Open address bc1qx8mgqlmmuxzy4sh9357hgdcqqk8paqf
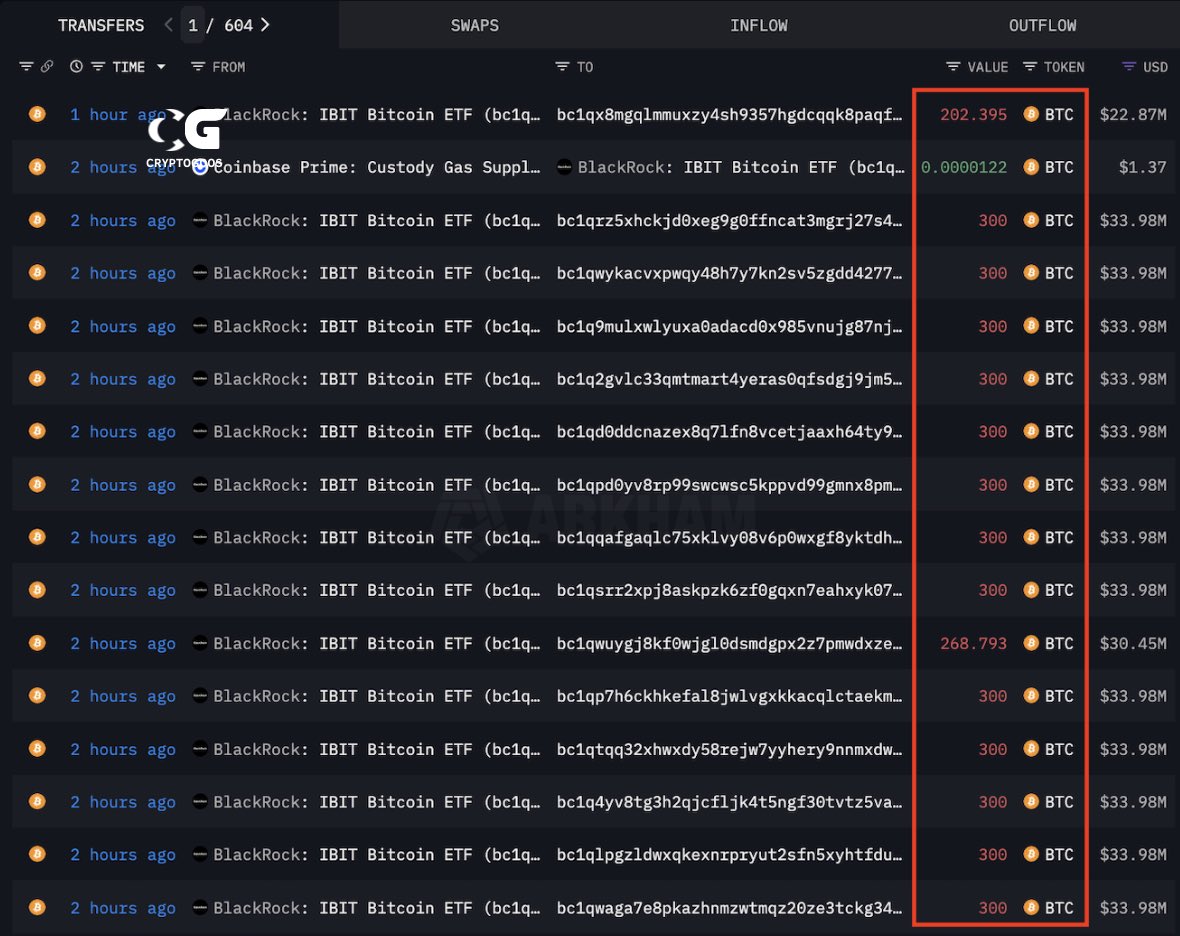Image resolution: width=1180 pixels, height=936 pixels. coord(729,114)
